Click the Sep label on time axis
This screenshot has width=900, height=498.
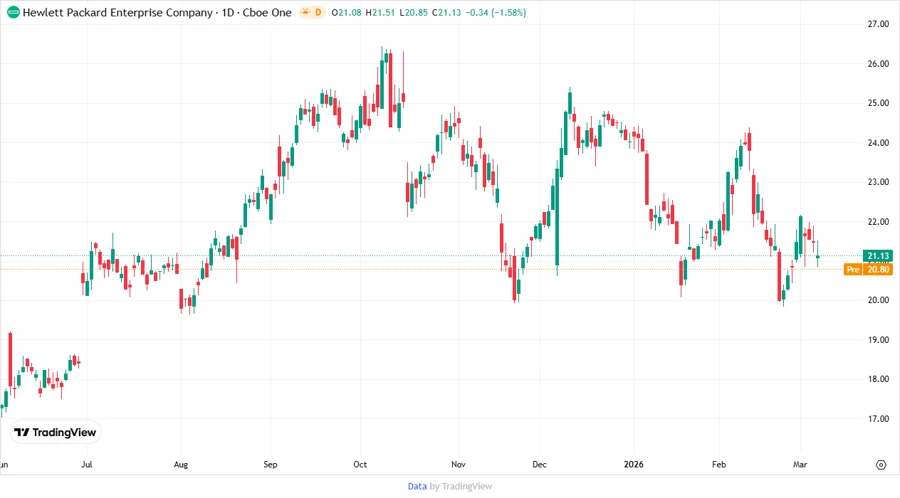click(270, 465)
